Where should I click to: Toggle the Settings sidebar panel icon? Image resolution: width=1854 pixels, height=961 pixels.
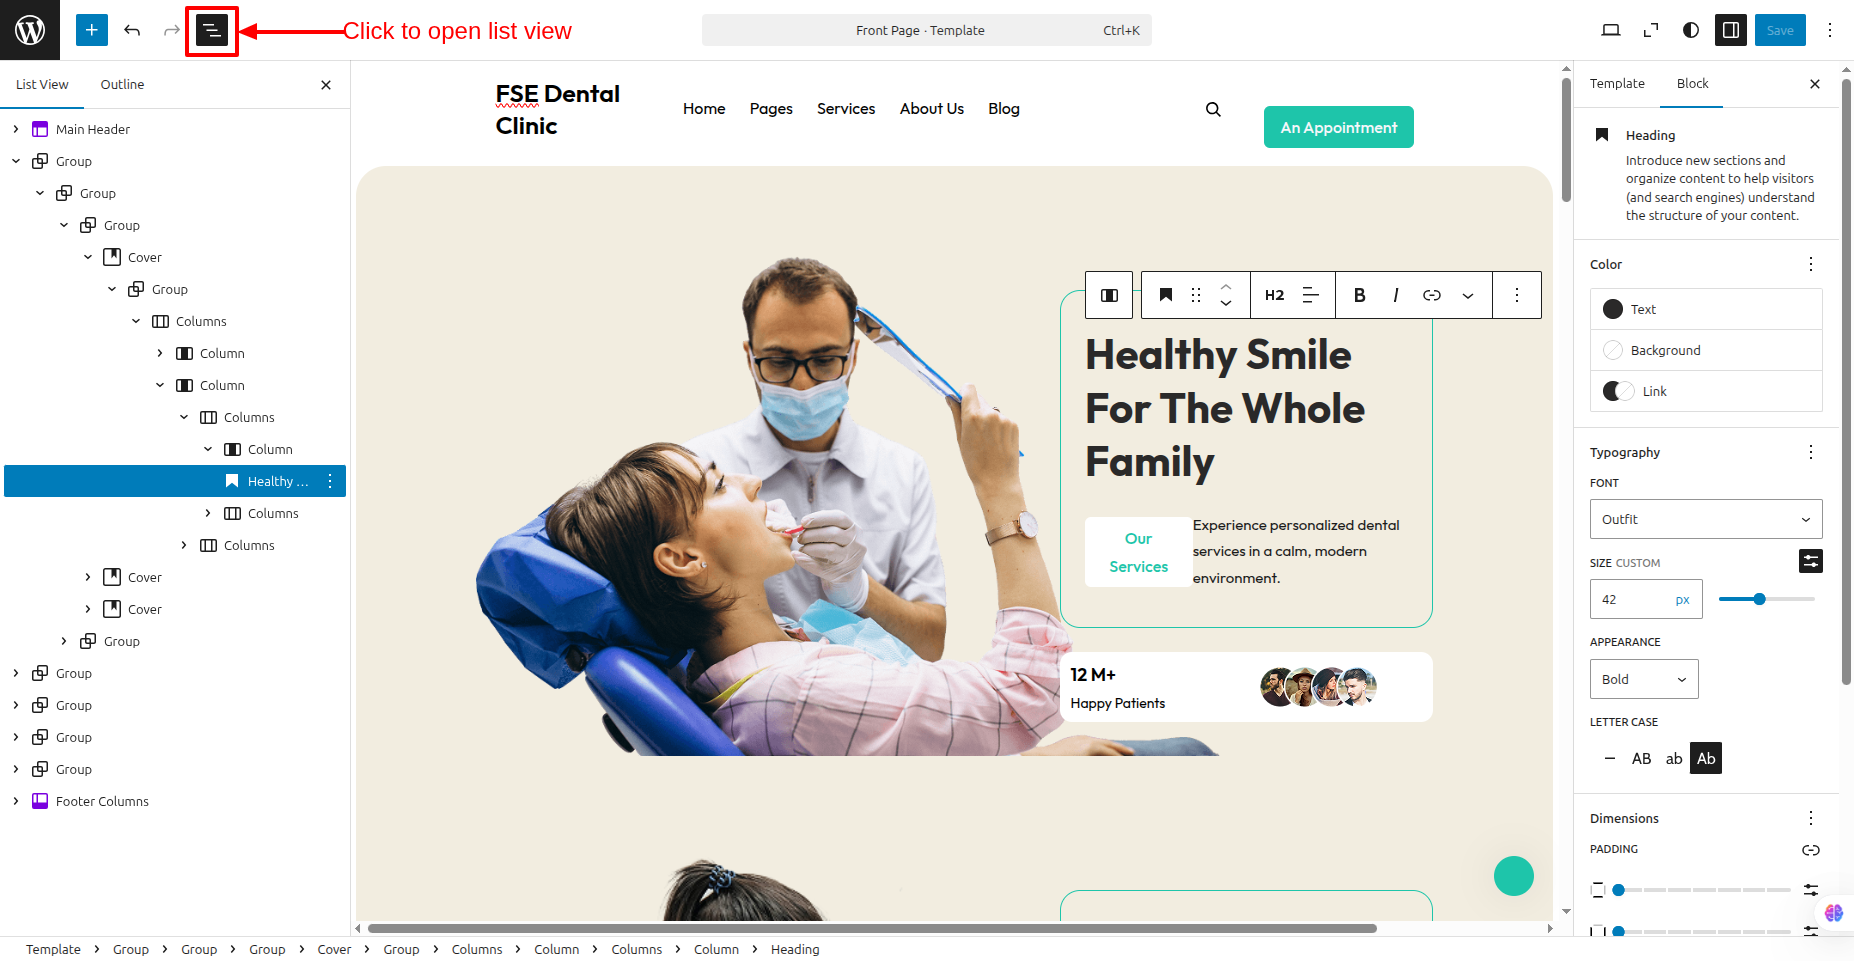click(1731, 30)
